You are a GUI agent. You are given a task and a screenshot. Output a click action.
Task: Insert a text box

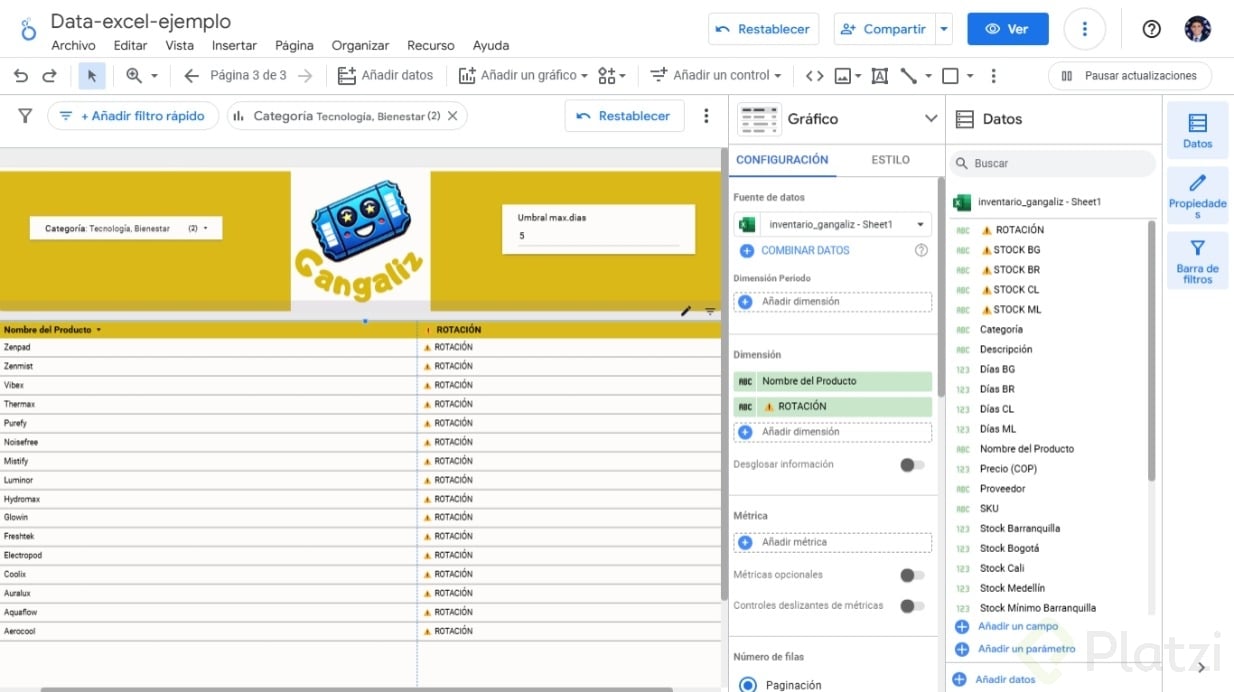pyautogui.click(x=880, y=76)
